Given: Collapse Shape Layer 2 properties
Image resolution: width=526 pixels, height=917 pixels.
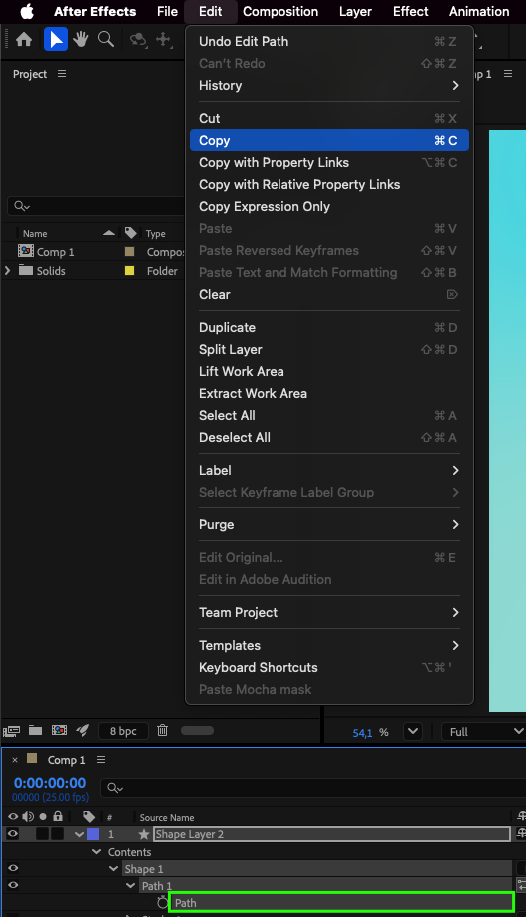Looking at the screenshot, I should tap(79, 835).
